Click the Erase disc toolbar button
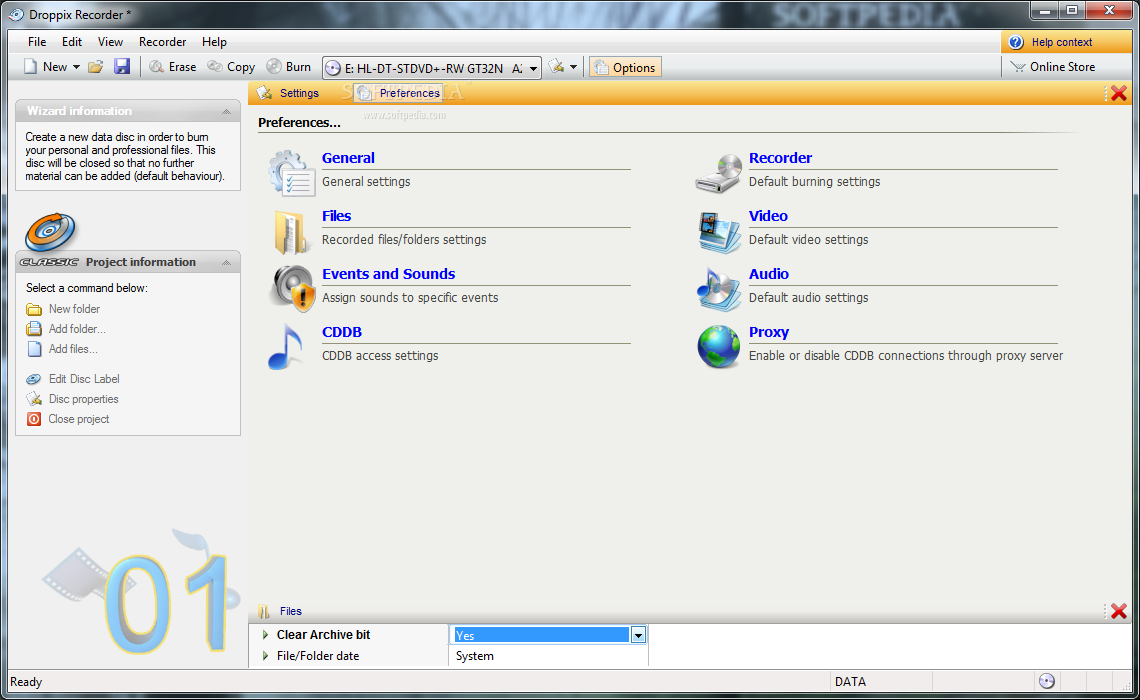This screenshot has height=700, width=1140. [x=172, y=67]
